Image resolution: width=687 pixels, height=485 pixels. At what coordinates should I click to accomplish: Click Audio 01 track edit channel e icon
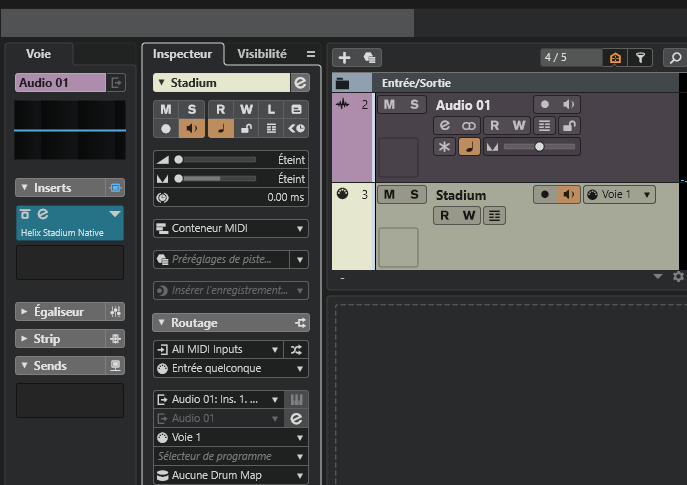445,126
